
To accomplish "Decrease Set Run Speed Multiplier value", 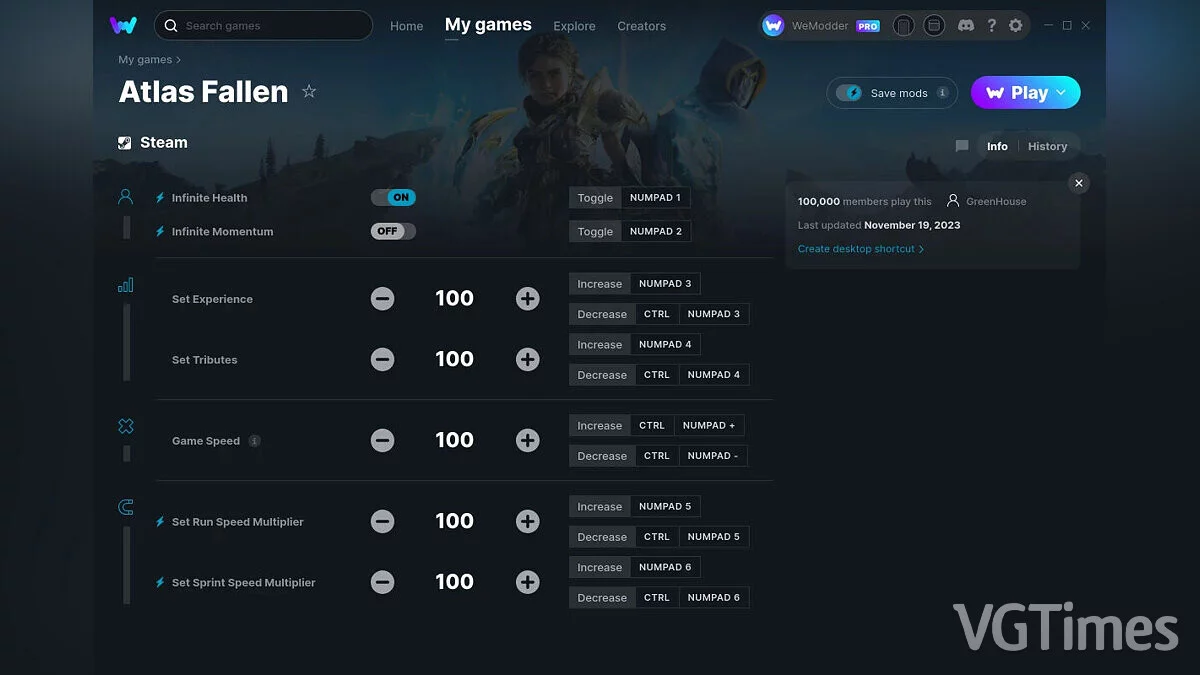I will tap(382, 521).
